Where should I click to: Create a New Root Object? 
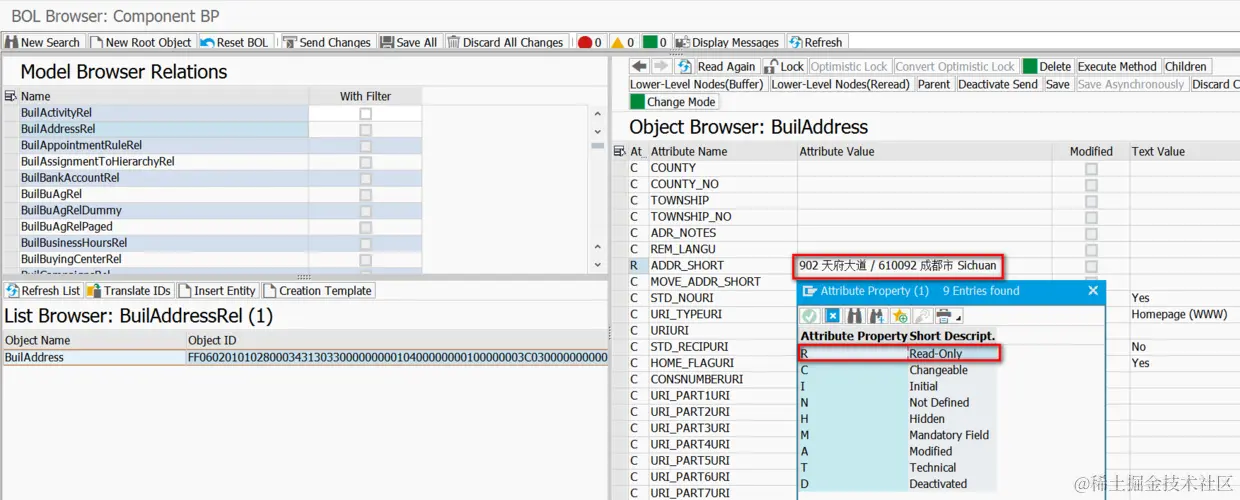tap(141, 42)
